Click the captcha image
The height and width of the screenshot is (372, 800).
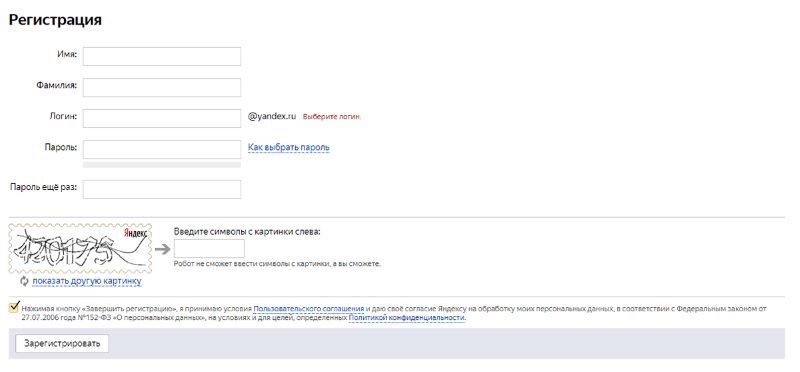point(80,249)
